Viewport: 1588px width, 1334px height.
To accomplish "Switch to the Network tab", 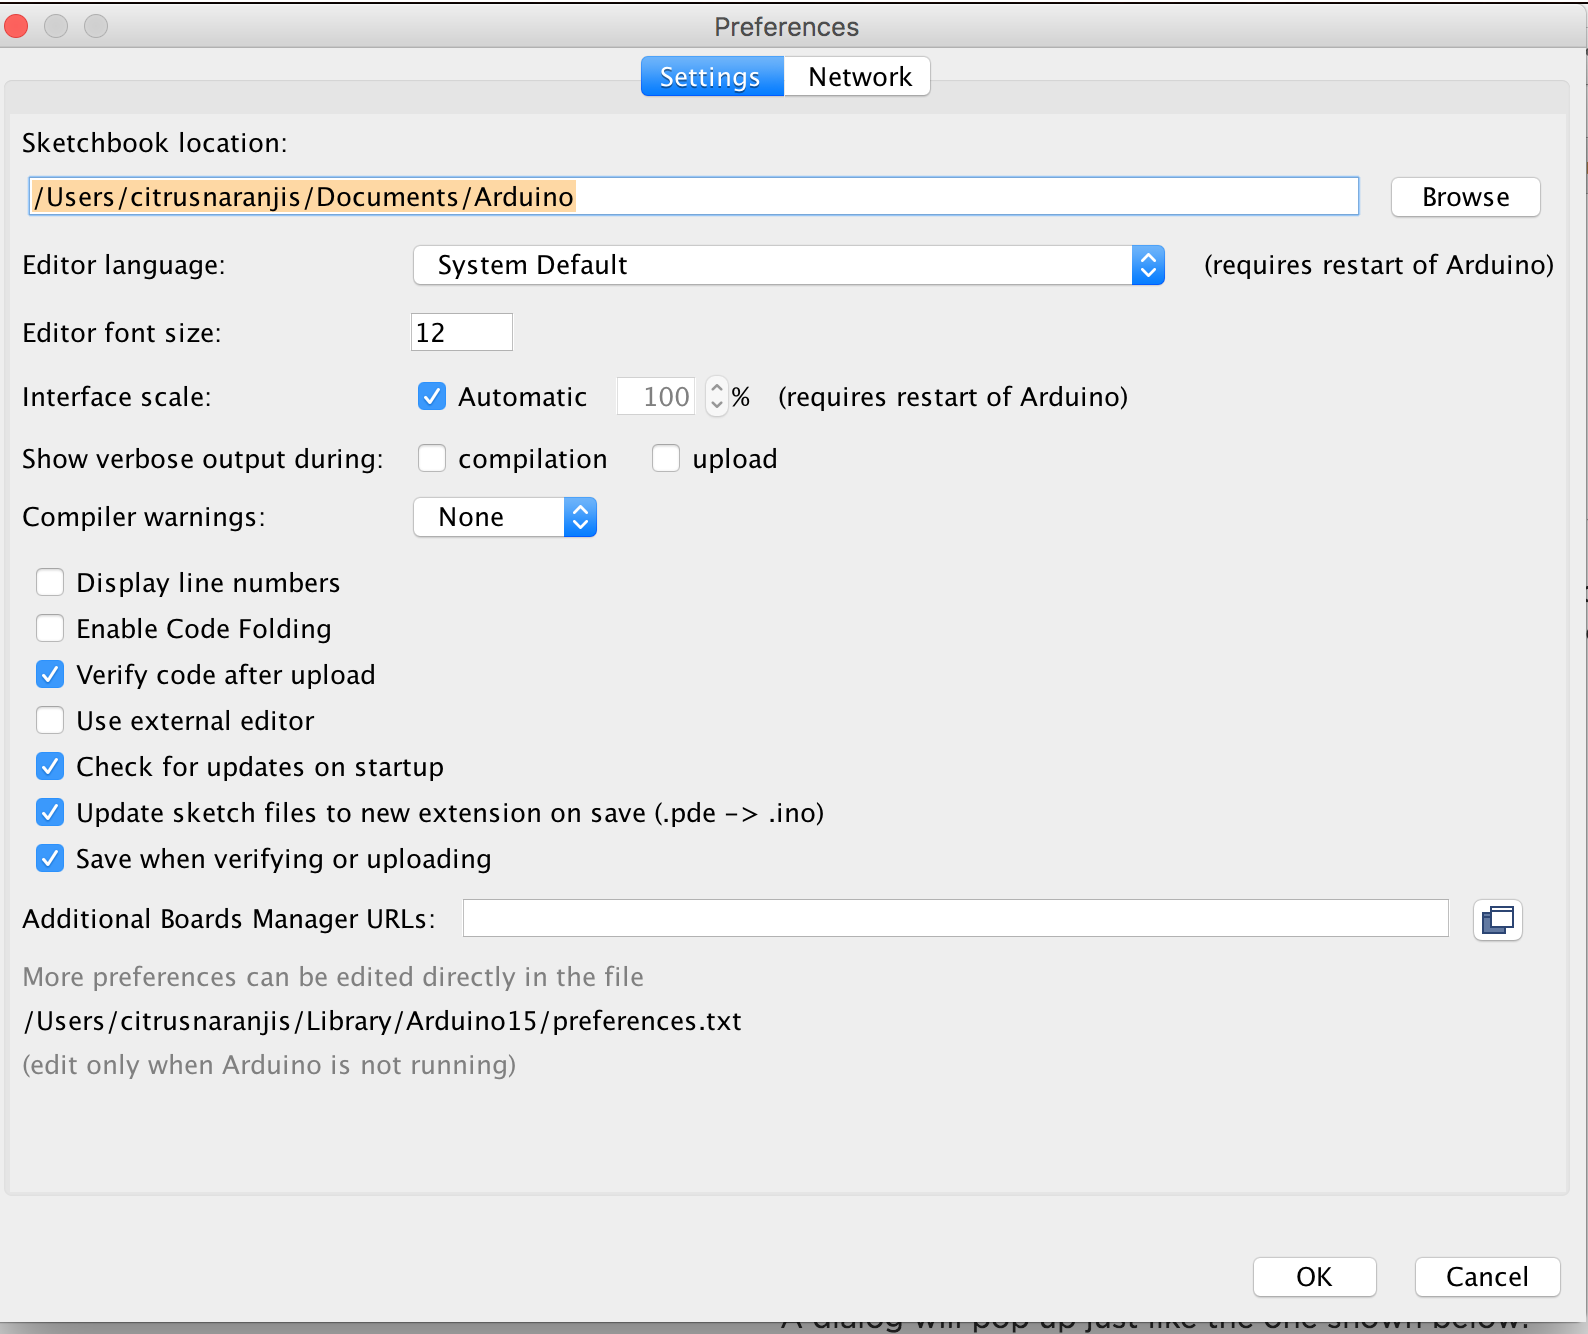I will [858, 77].
